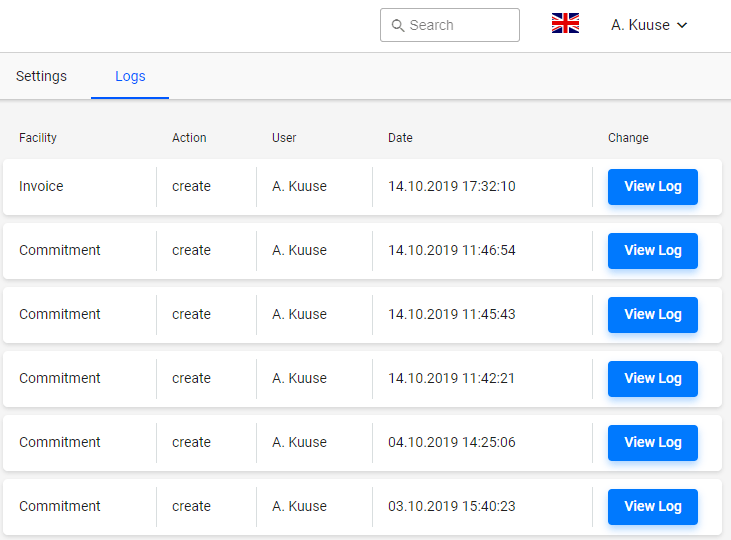Click date 14.10.2019 11:46:54
This screenshot has width=731, height=540.
pos(452,250)
